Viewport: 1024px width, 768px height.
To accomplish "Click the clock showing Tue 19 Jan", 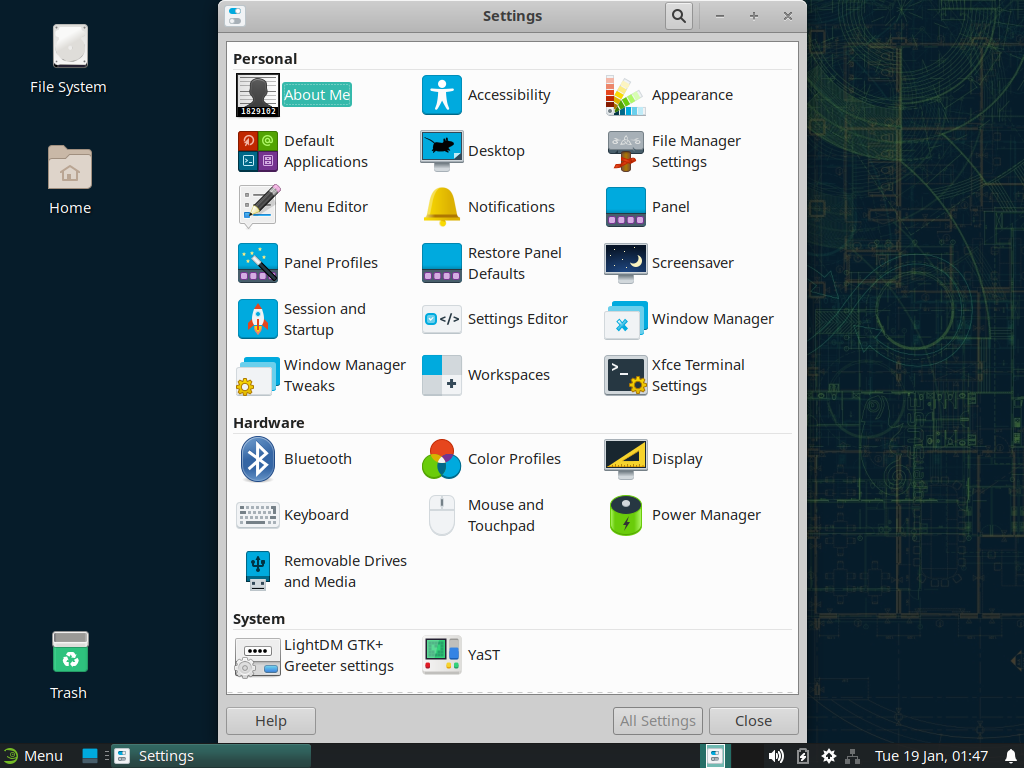I will click(931, 756).
